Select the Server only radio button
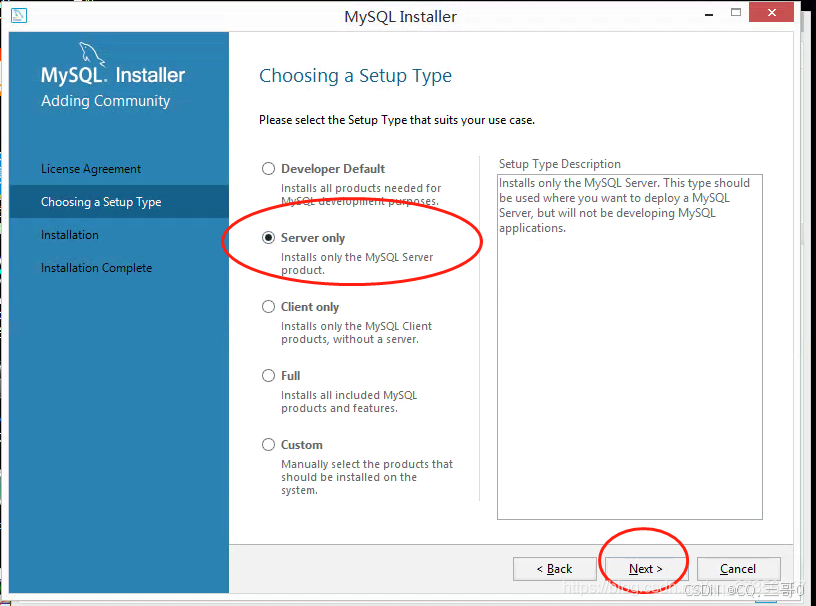 point(268,238)
